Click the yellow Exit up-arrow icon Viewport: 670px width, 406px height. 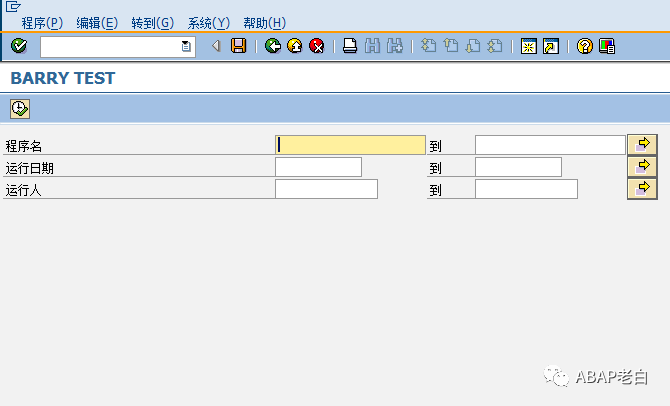295,46
